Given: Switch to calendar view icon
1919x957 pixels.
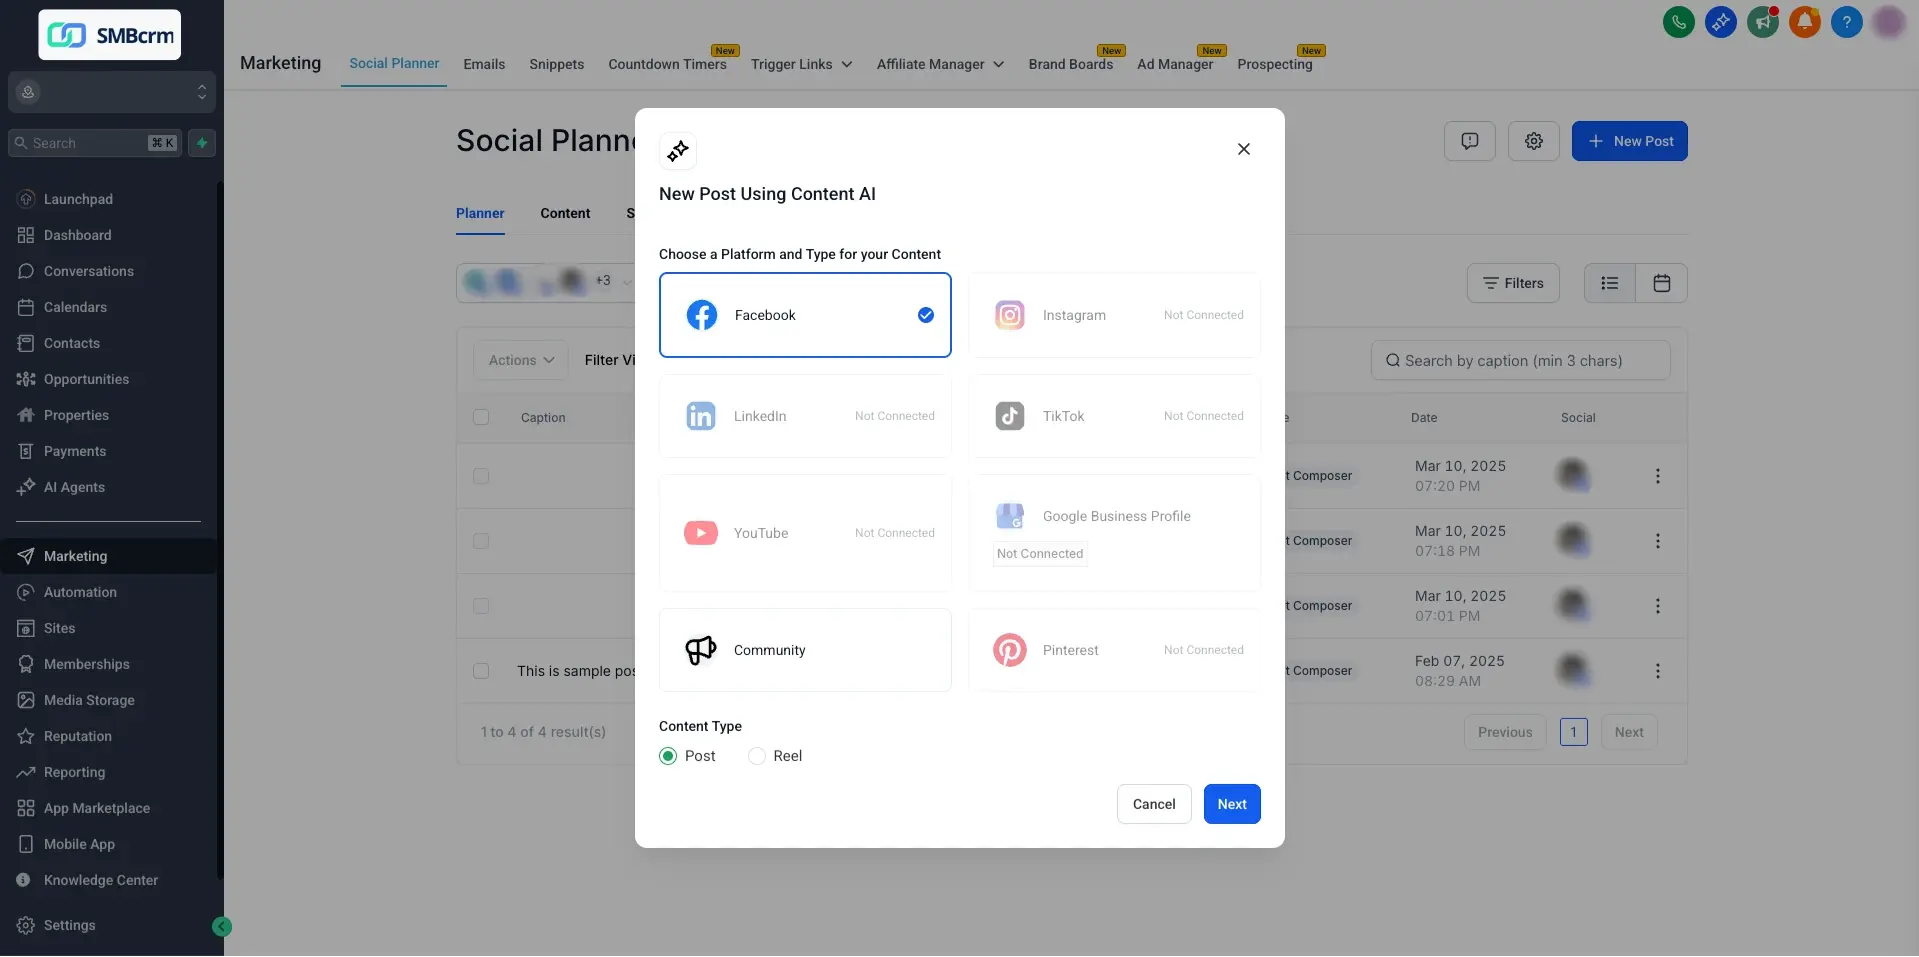Looking at the screenshot, I should coord(1661,283).
